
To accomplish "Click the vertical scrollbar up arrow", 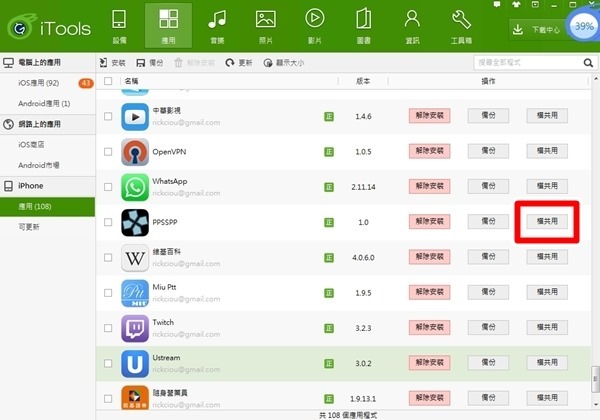I will 595,79.
